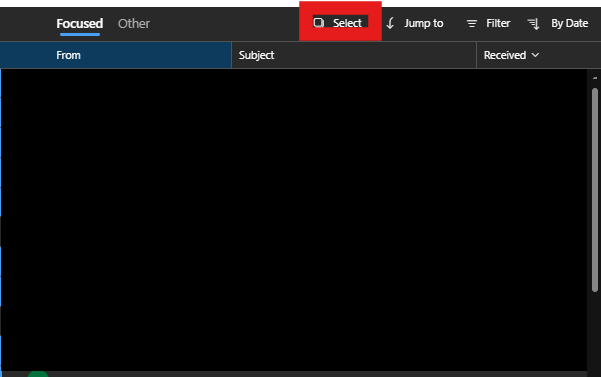
Task: Click the Filter lines icon
Action: point(472,24)
